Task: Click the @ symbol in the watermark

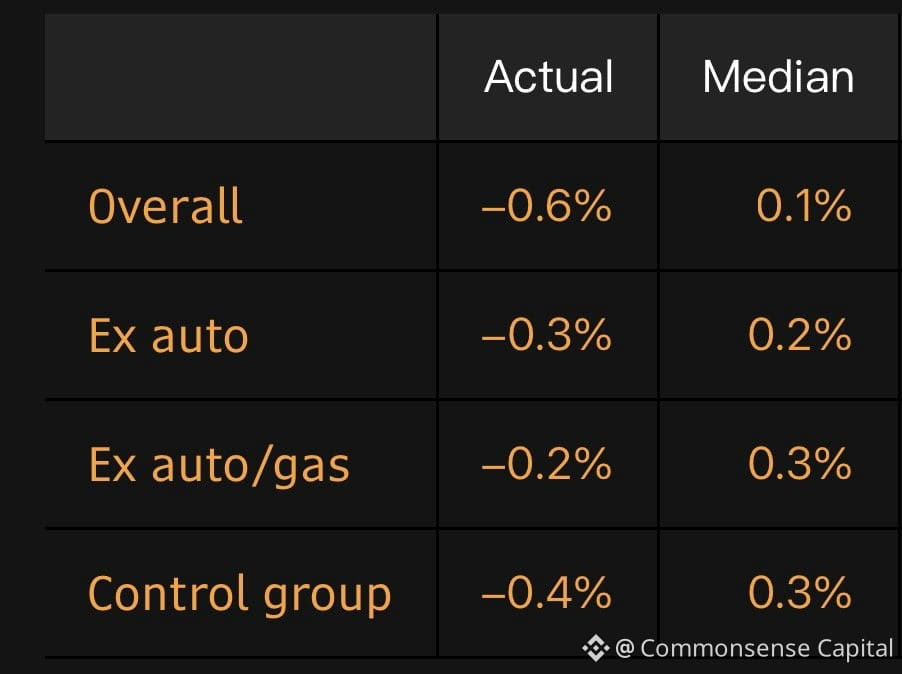Action: [x=625, y=649]
